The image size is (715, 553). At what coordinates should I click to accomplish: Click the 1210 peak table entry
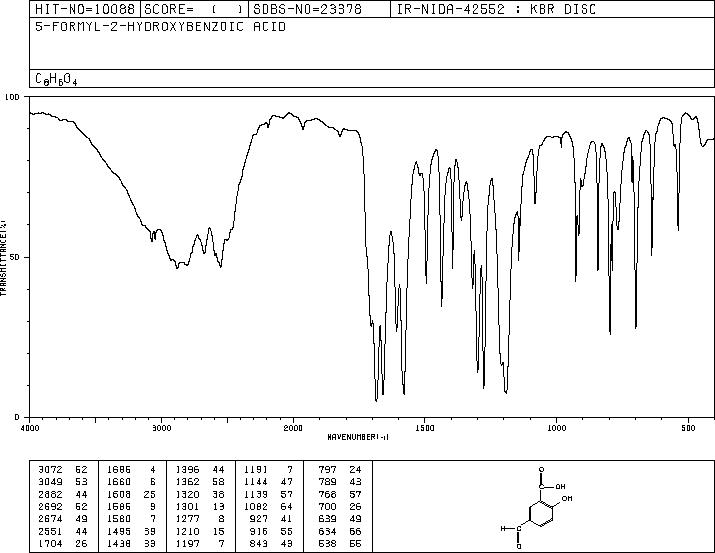pyautogui.click(x=200, y=532)
